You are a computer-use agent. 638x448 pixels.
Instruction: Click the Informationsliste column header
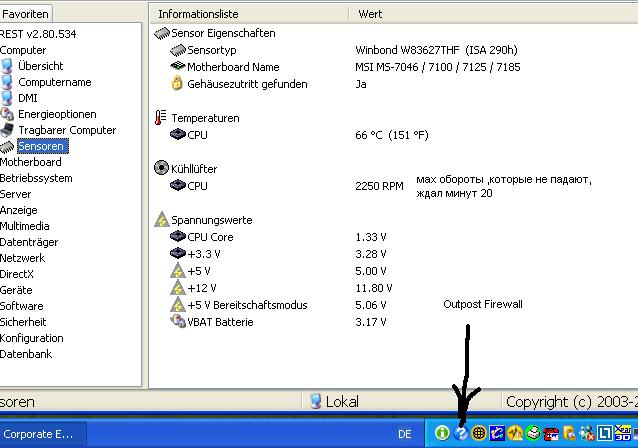[x=249, y=14]
